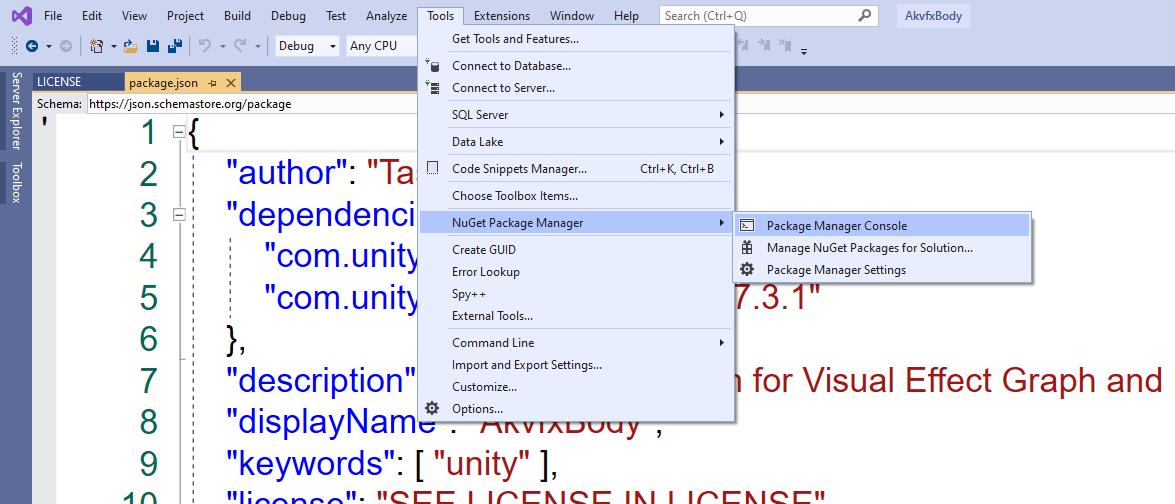Open Choose Toolbox Items

pyautogui.click(x=576, y=195)
